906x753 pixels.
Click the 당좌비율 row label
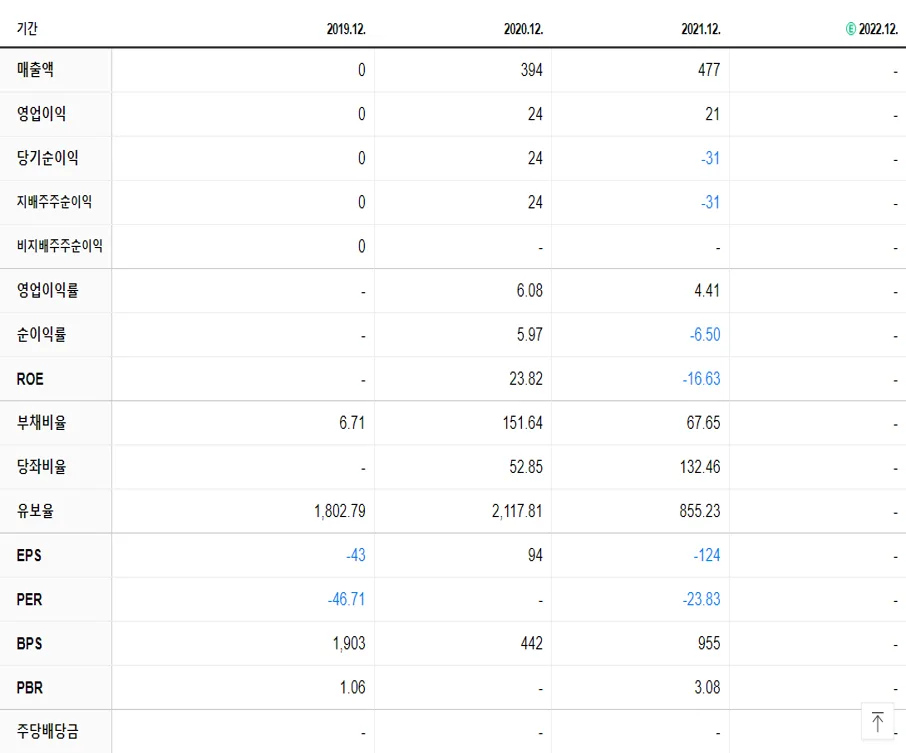click(x=42, y=466)
